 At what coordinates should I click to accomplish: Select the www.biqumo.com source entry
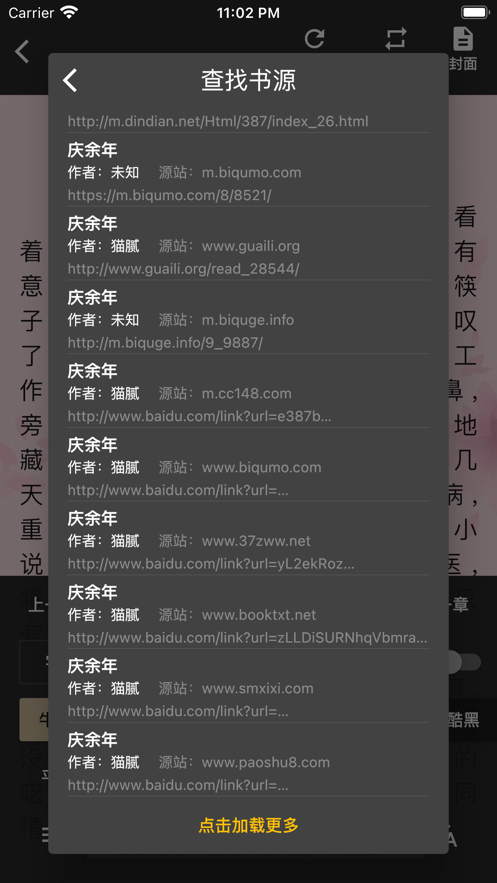point(248,466)
